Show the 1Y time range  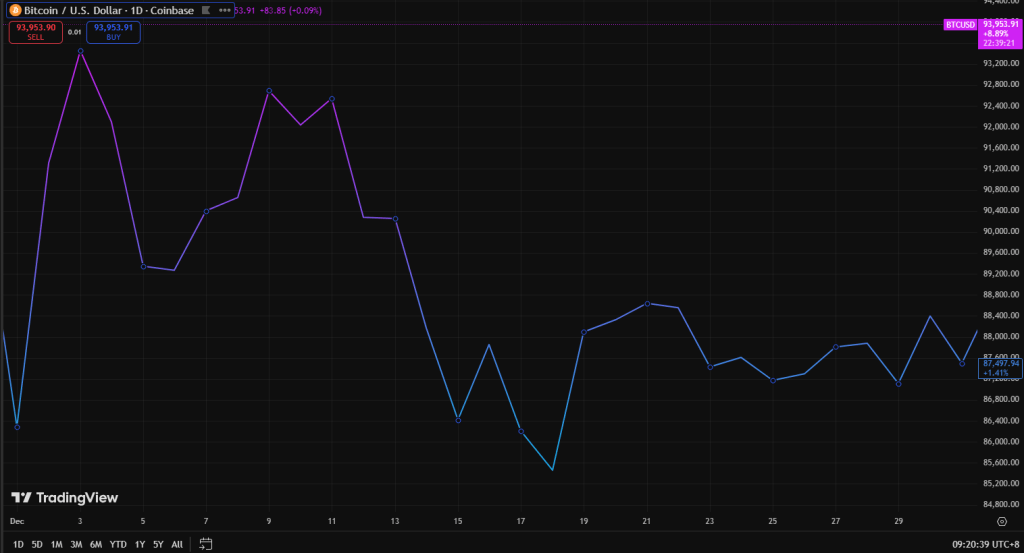click(140, 544)
